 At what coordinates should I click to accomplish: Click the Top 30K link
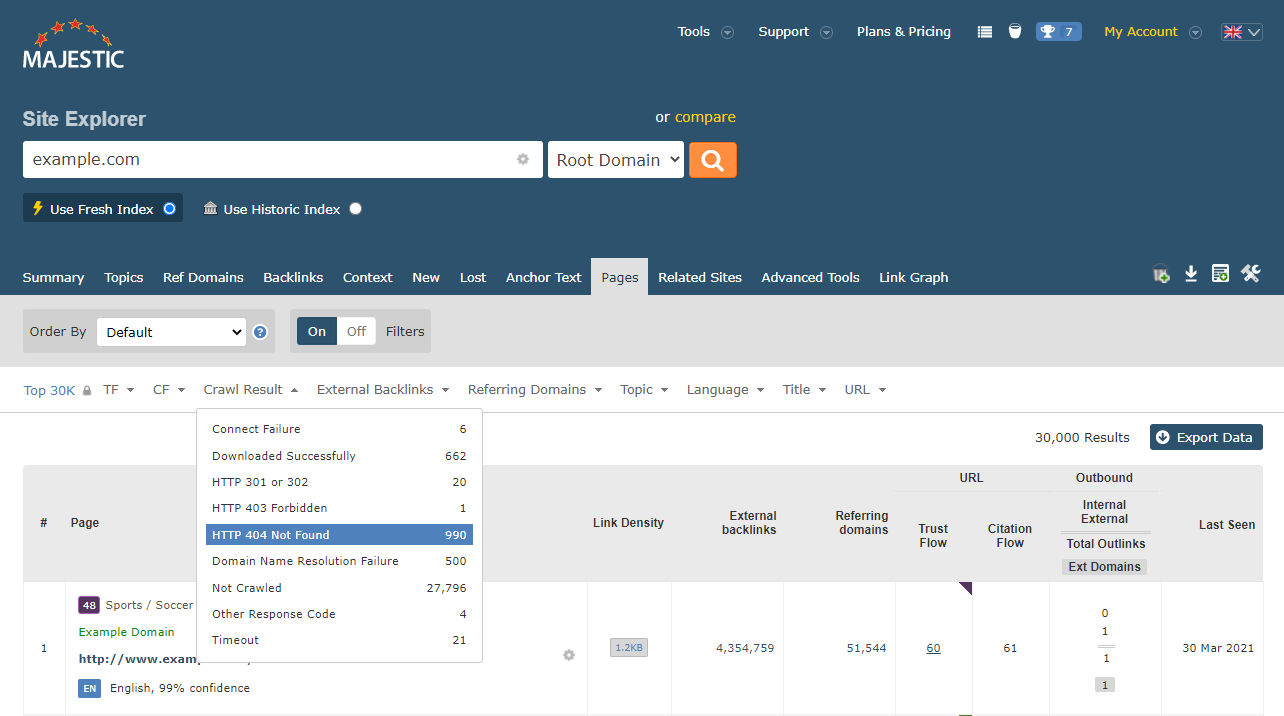pos(49,390)
